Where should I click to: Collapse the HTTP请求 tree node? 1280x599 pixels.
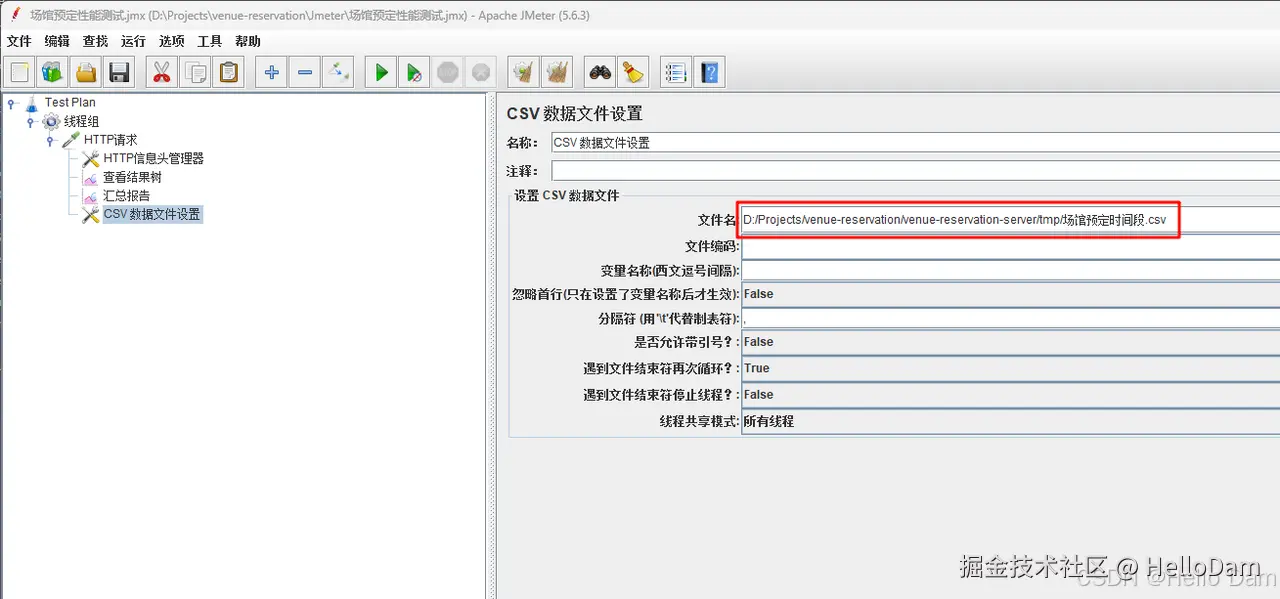50,140
